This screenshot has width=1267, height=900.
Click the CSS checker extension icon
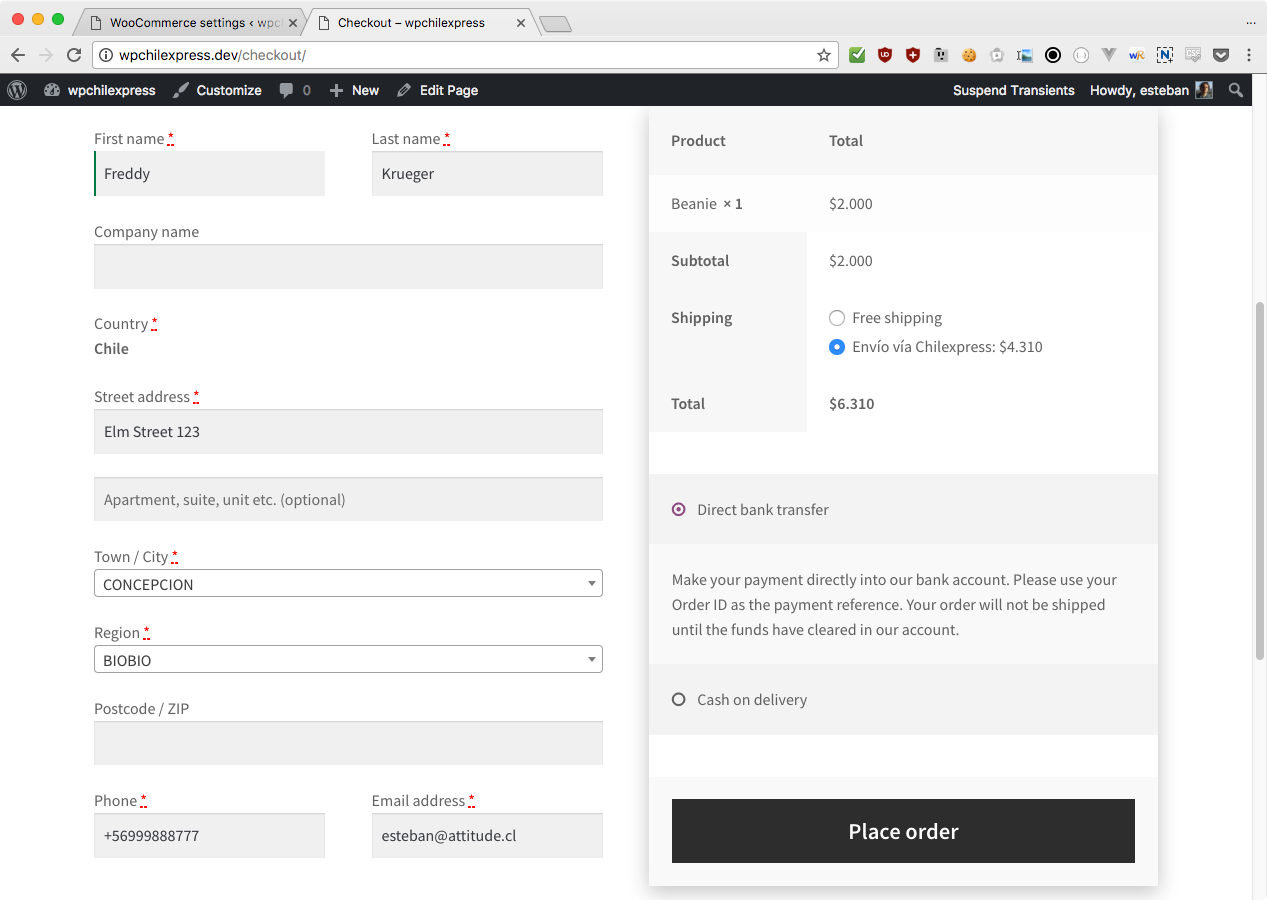[x=1193, y=55]
